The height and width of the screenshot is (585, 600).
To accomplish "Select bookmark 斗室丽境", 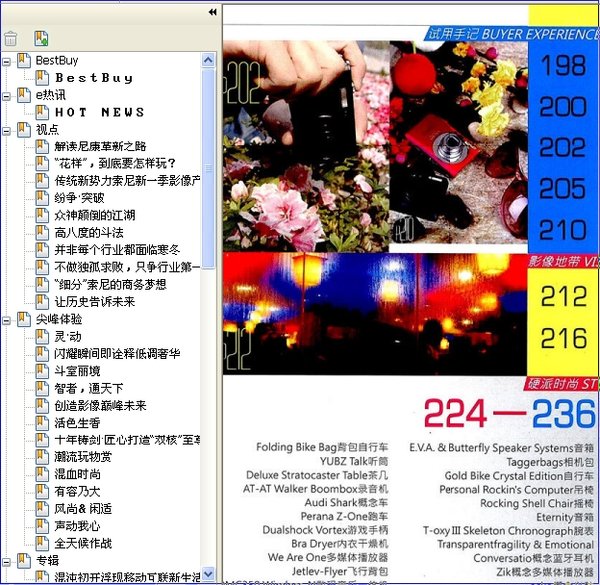I will 77,371.
